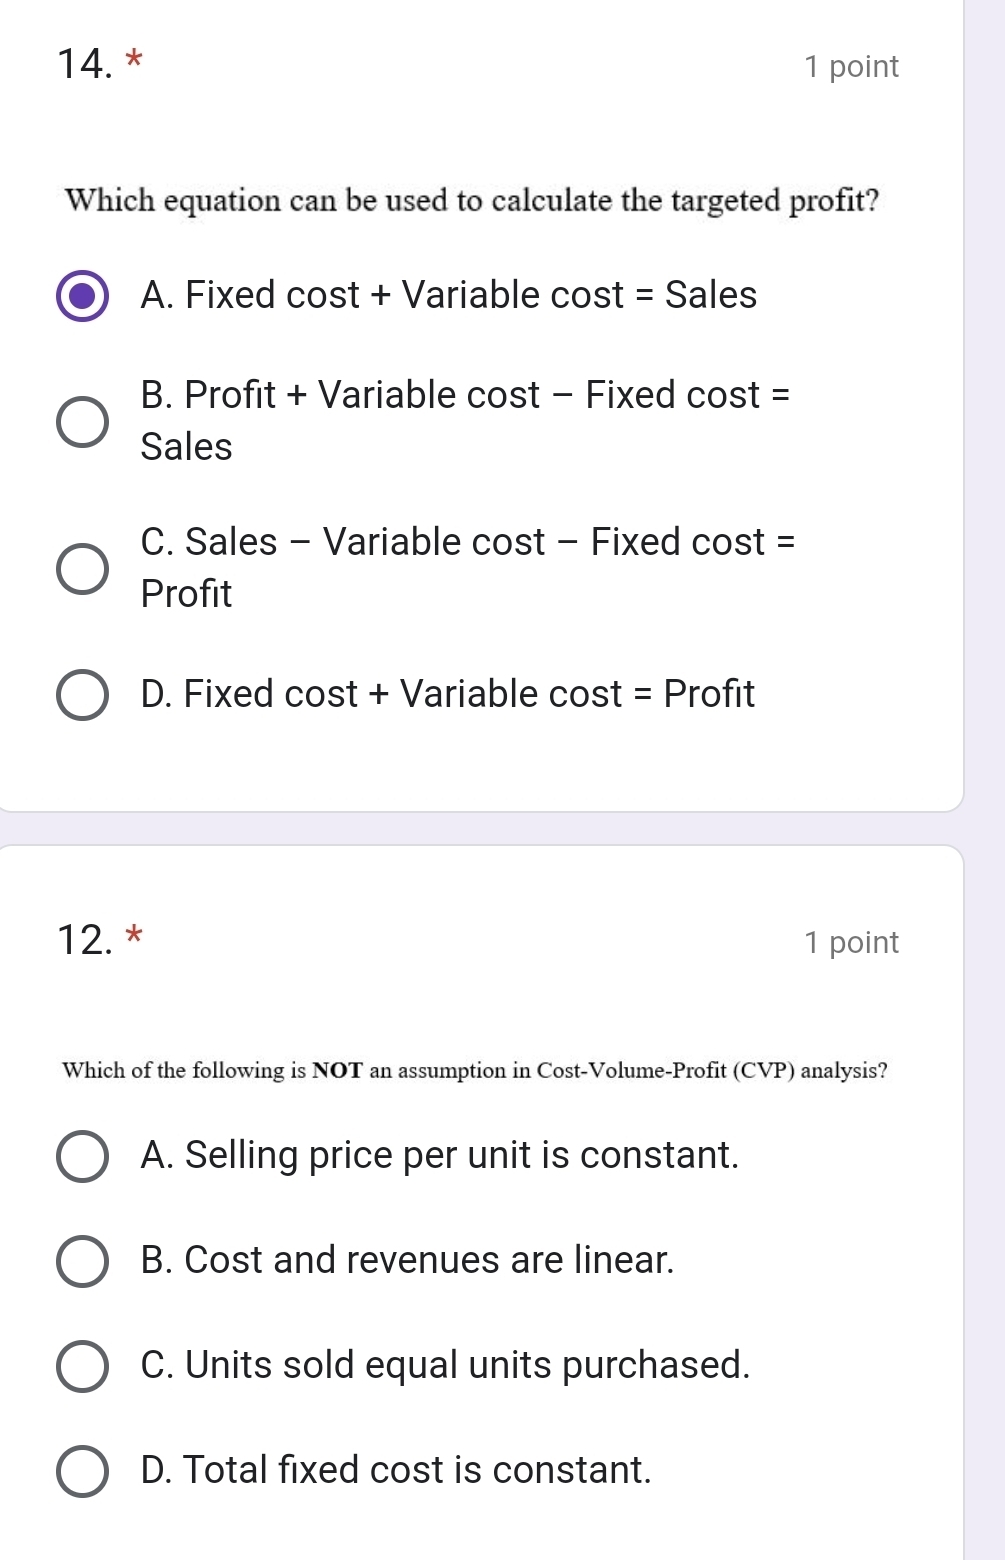Click option text 'D. Fixed cost + Variable cost = Profit'
This screenshot has width=1005, height=1560.
[448, 695]
